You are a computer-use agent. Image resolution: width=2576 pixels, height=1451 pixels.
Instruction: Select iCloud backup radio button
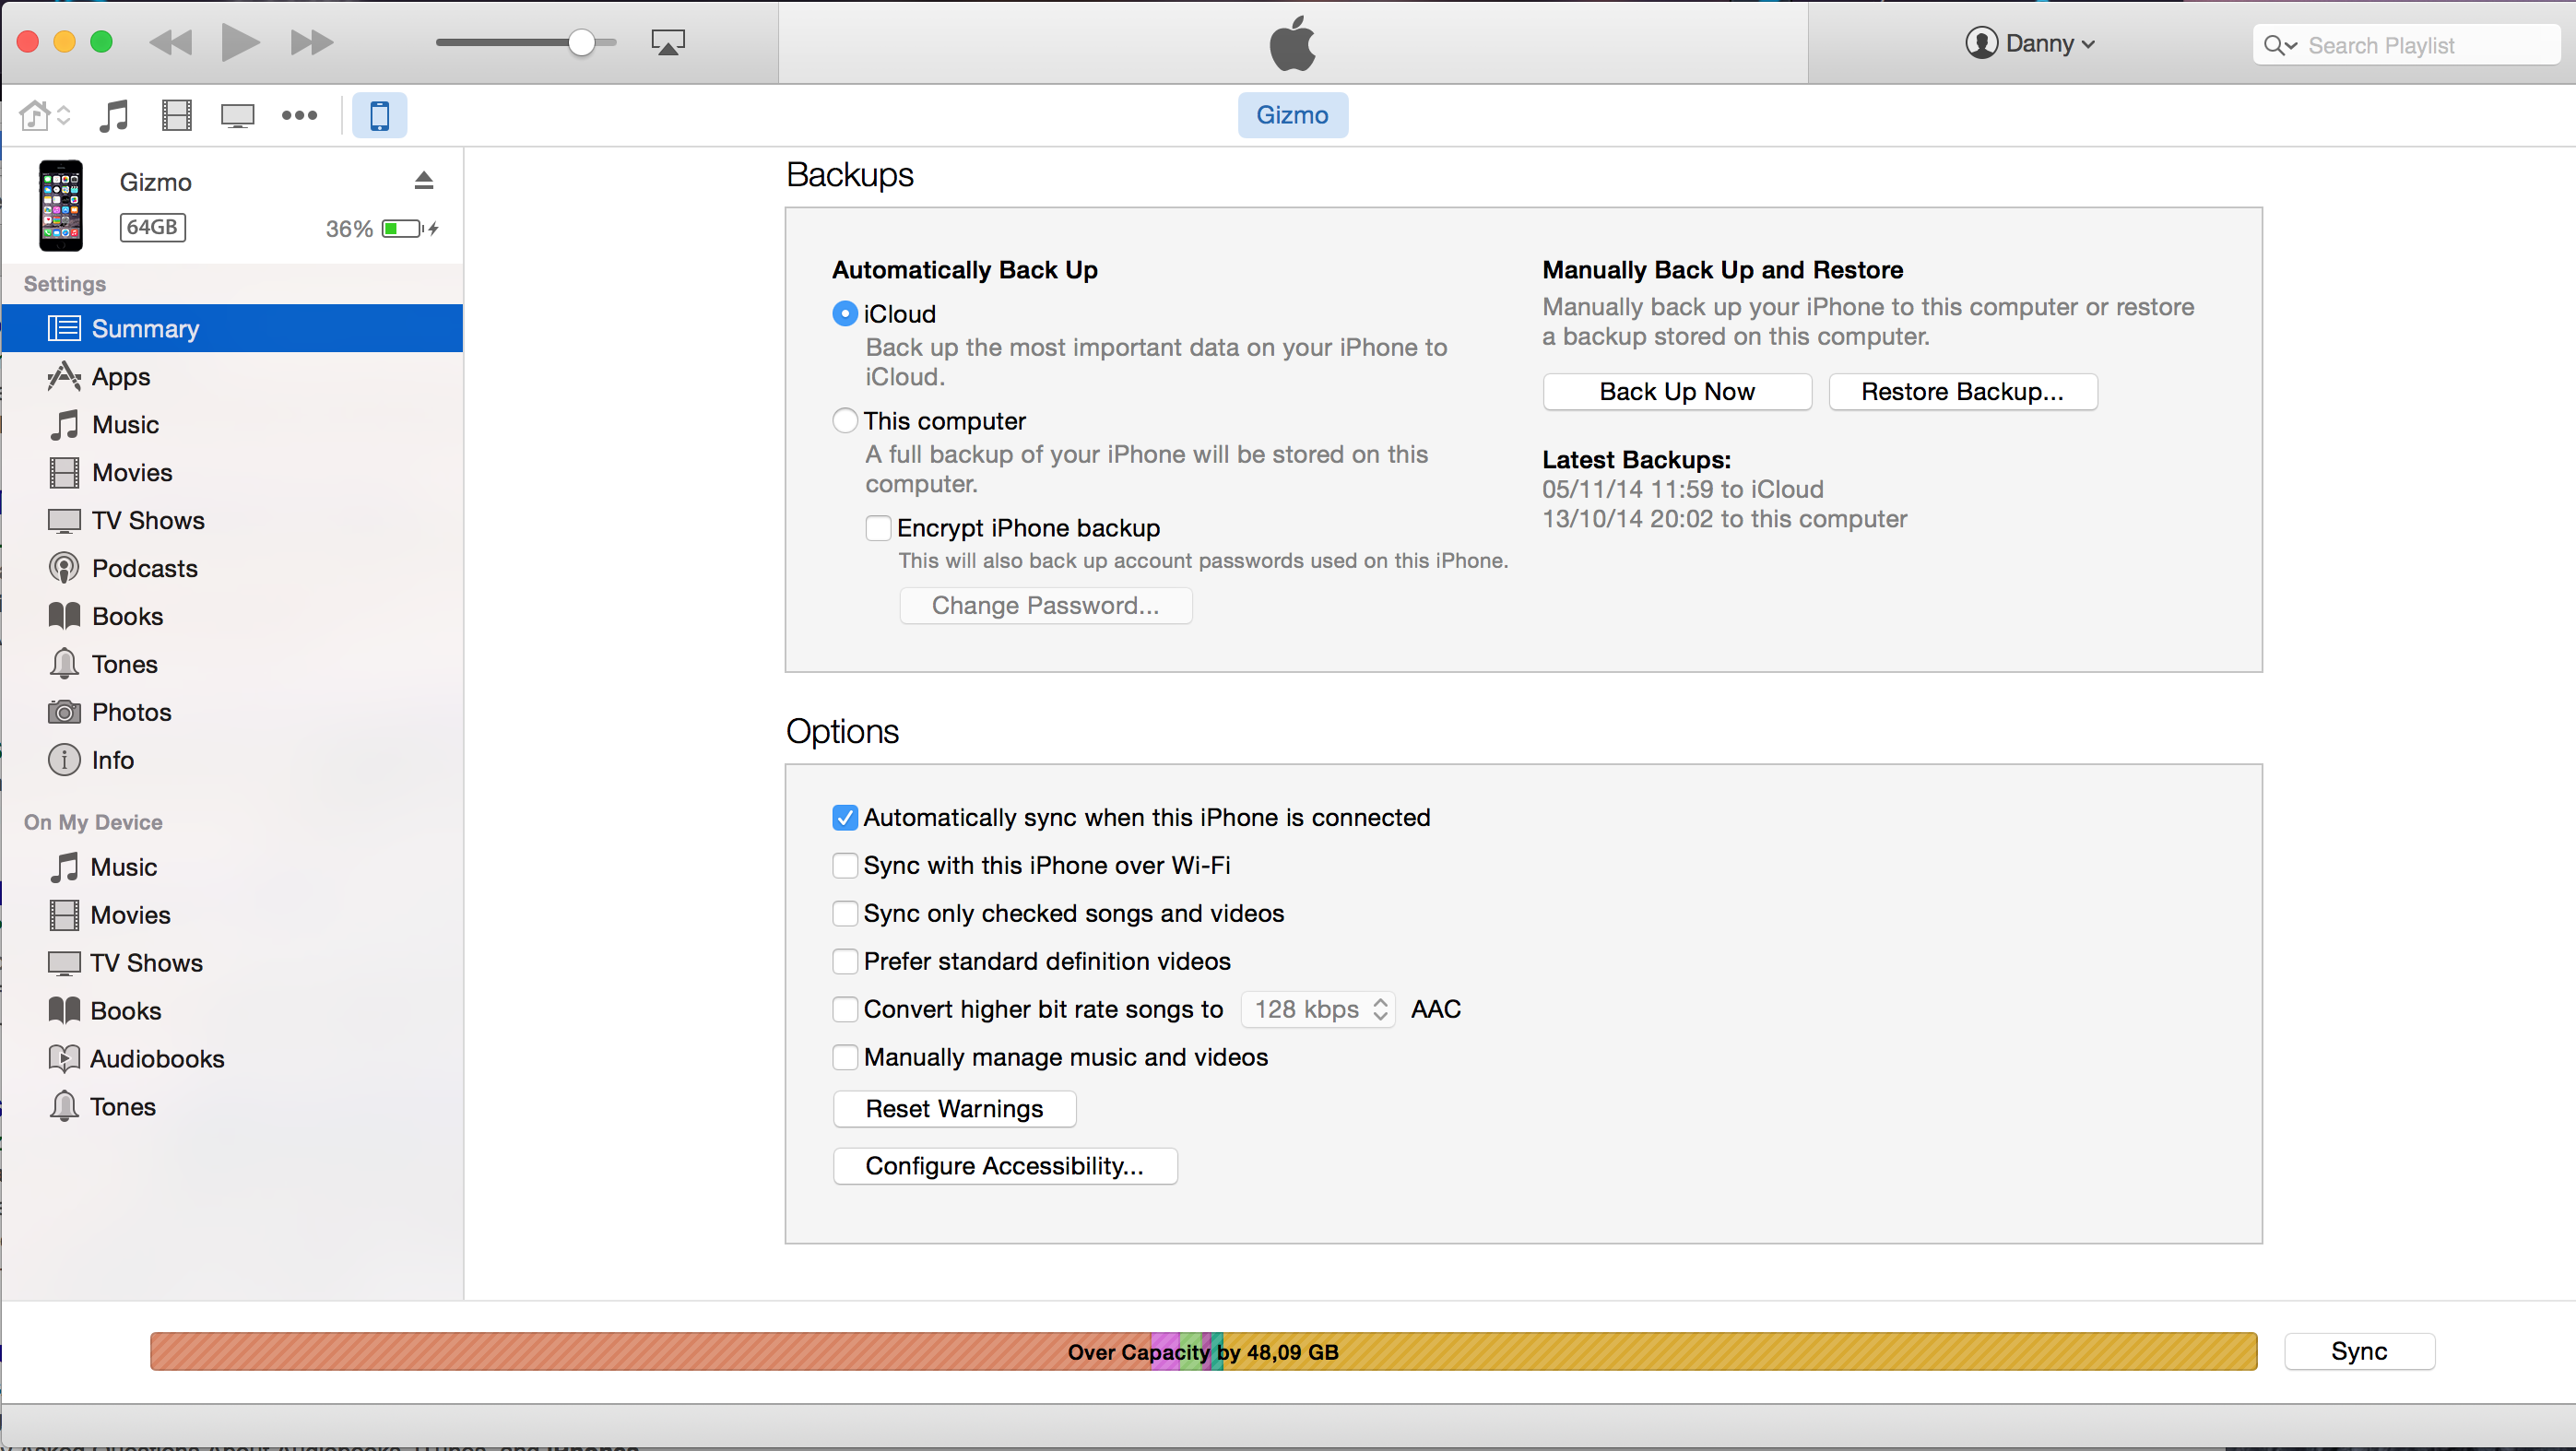click(x=845, y=314)
